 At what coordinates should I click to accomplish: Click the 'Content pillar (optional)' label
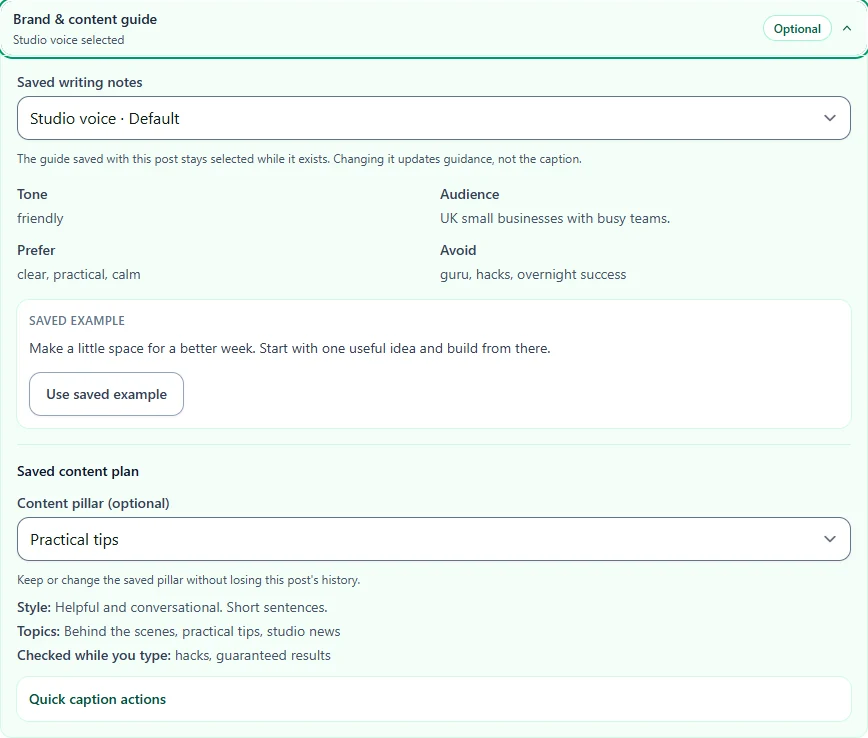click(94, 503)
